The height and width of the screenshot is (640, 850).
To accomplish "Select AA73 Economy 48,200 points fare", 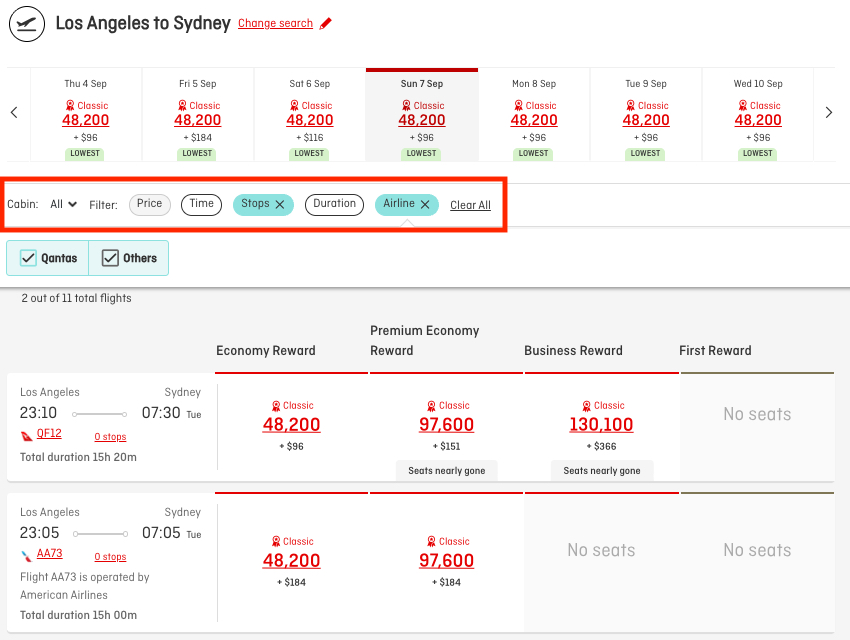I will [x=292, y=561].
